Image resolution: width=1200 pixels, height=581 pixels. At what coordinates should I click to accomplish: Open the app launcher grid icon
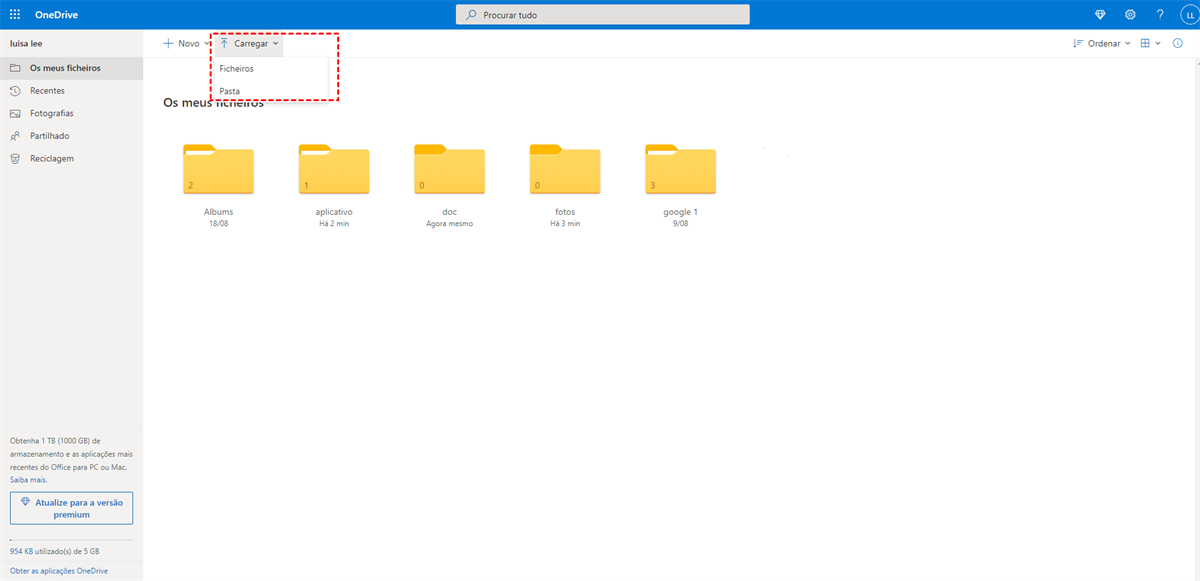[15, 15]
